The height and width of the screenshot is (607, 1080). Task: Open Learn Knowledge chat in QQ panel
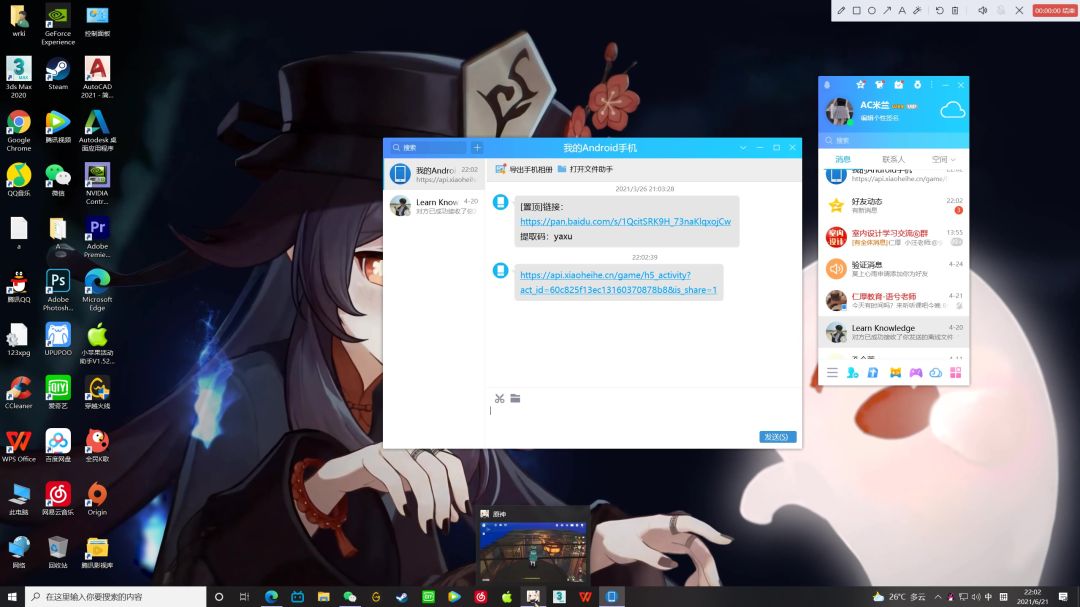(893, 332)
